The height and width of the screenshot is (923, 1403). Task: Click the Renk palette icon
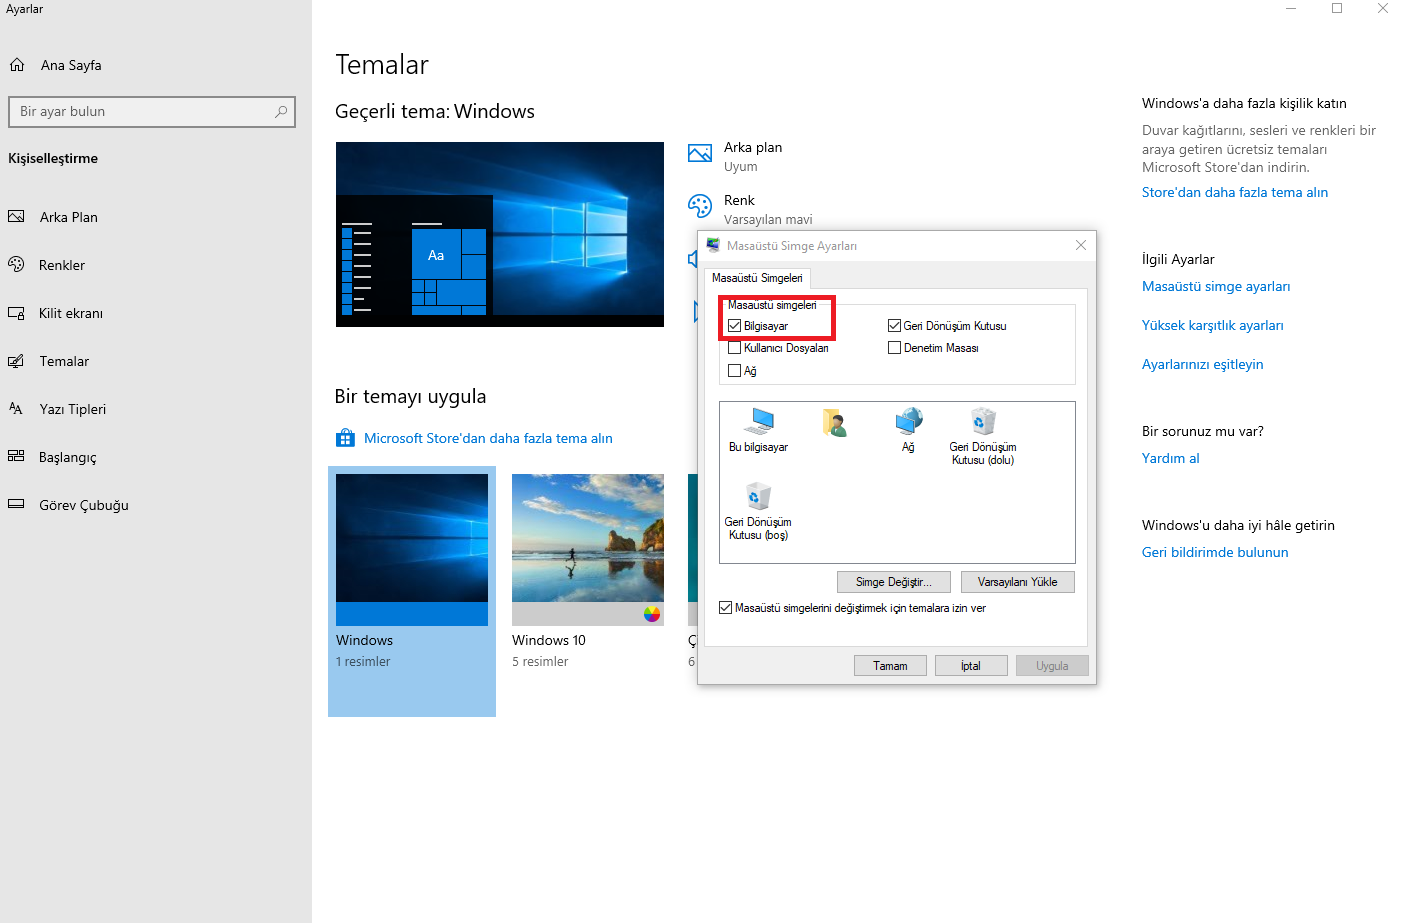[x=700, y=206]
